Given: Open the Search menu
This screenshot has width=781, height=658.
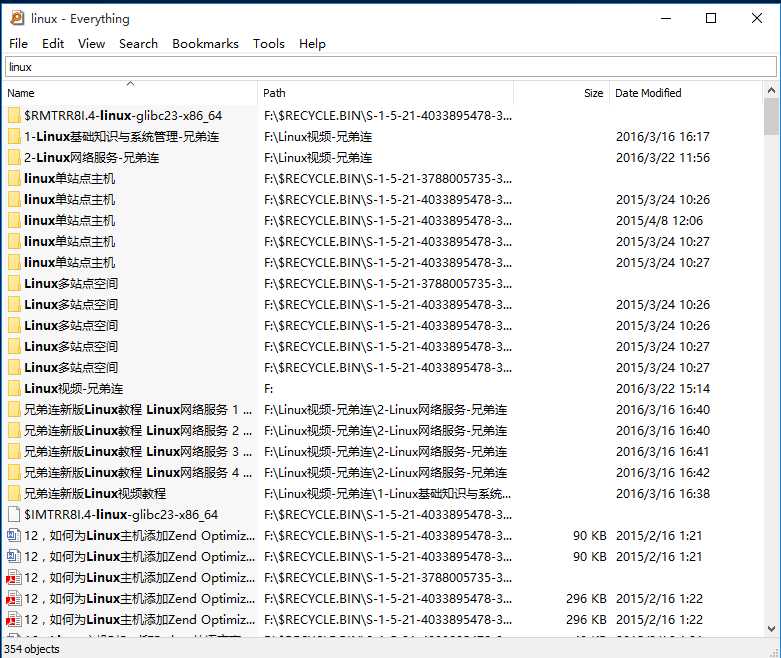Looking at the screenshot, I should (138, 44).
